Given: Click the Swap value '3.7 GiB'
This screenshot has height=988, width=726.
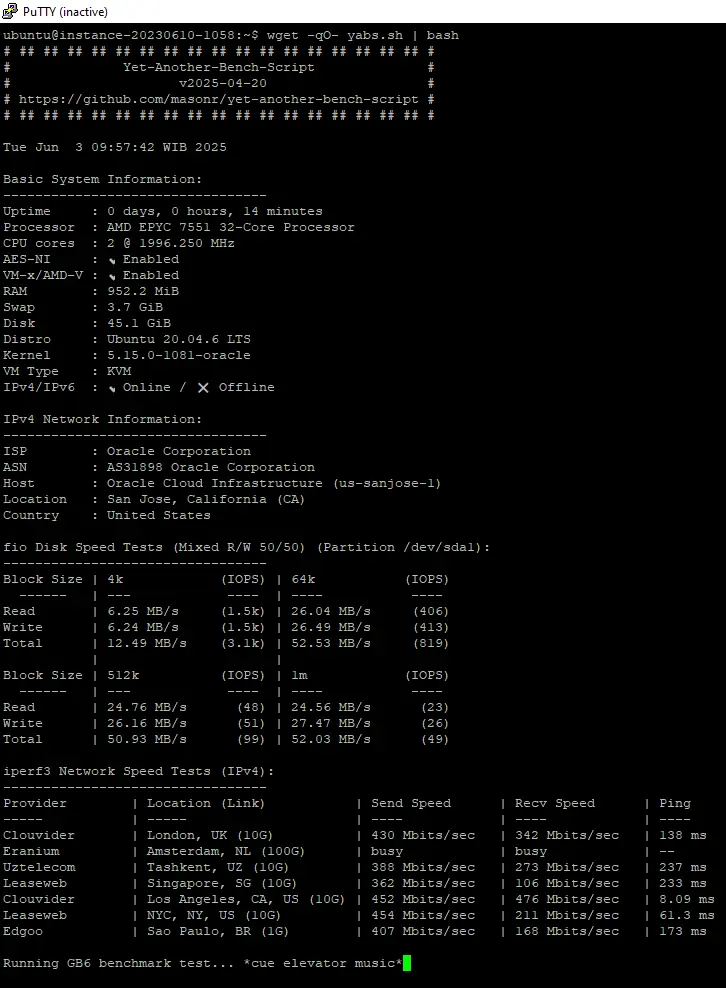Looking at the screenshot, I should [x=135, y=307].
